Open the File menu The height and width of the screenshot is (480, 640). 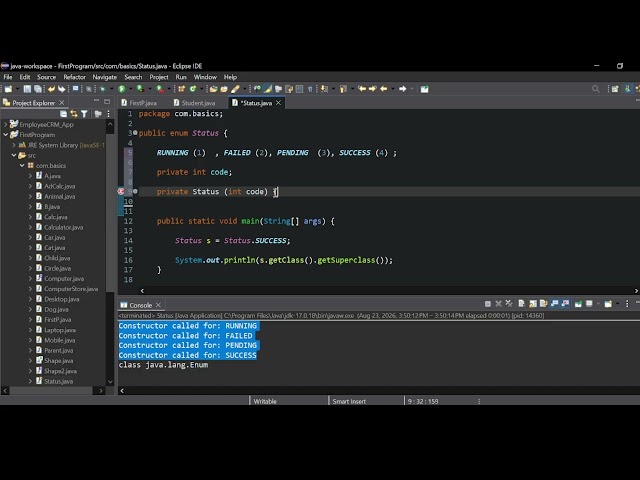click(x=8, y=77)
